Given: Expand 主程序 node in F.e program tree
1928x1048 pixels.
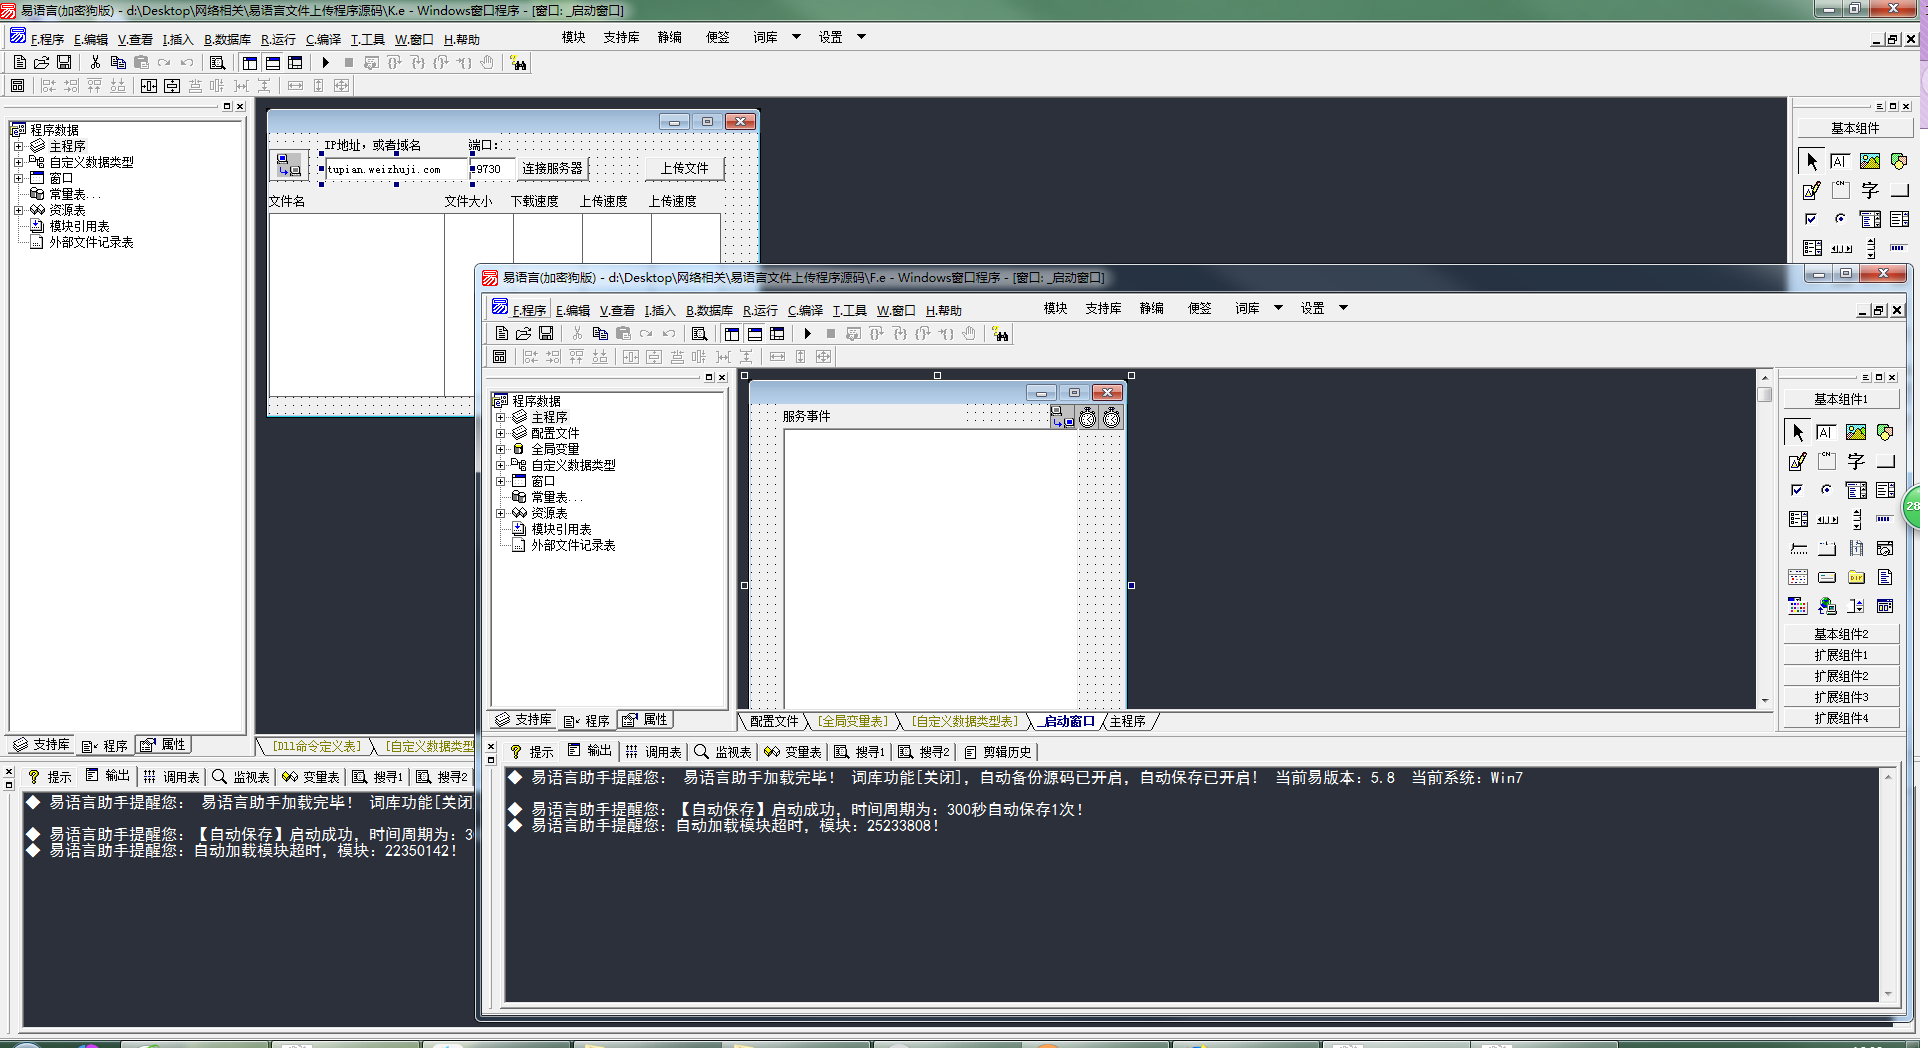Looking at the screenshot, I should 500,417.
